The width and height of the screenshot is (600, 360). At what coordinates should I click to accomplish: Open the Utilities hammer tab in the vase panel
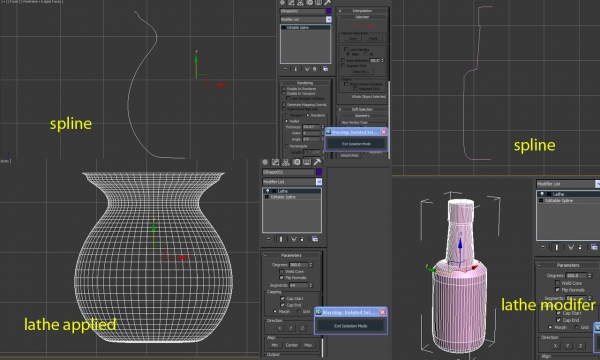pos(317,162)
